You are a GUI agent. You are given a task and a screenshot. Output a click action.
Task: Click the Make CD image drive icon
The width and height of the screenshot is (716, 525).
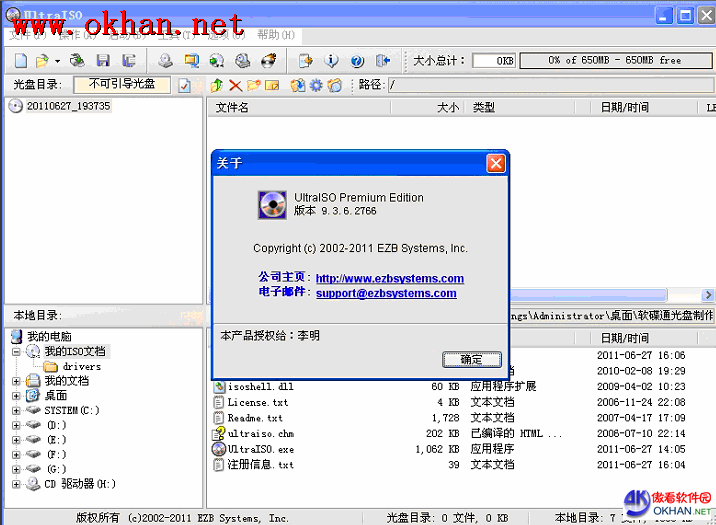165,61
